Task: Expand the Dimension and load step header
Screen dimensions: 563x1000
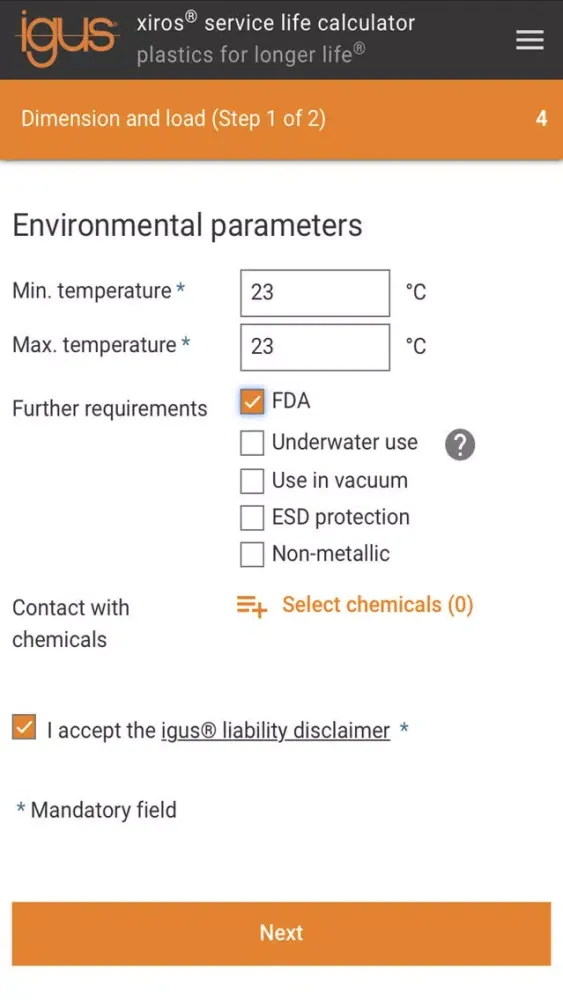Action: pos(281,119)
